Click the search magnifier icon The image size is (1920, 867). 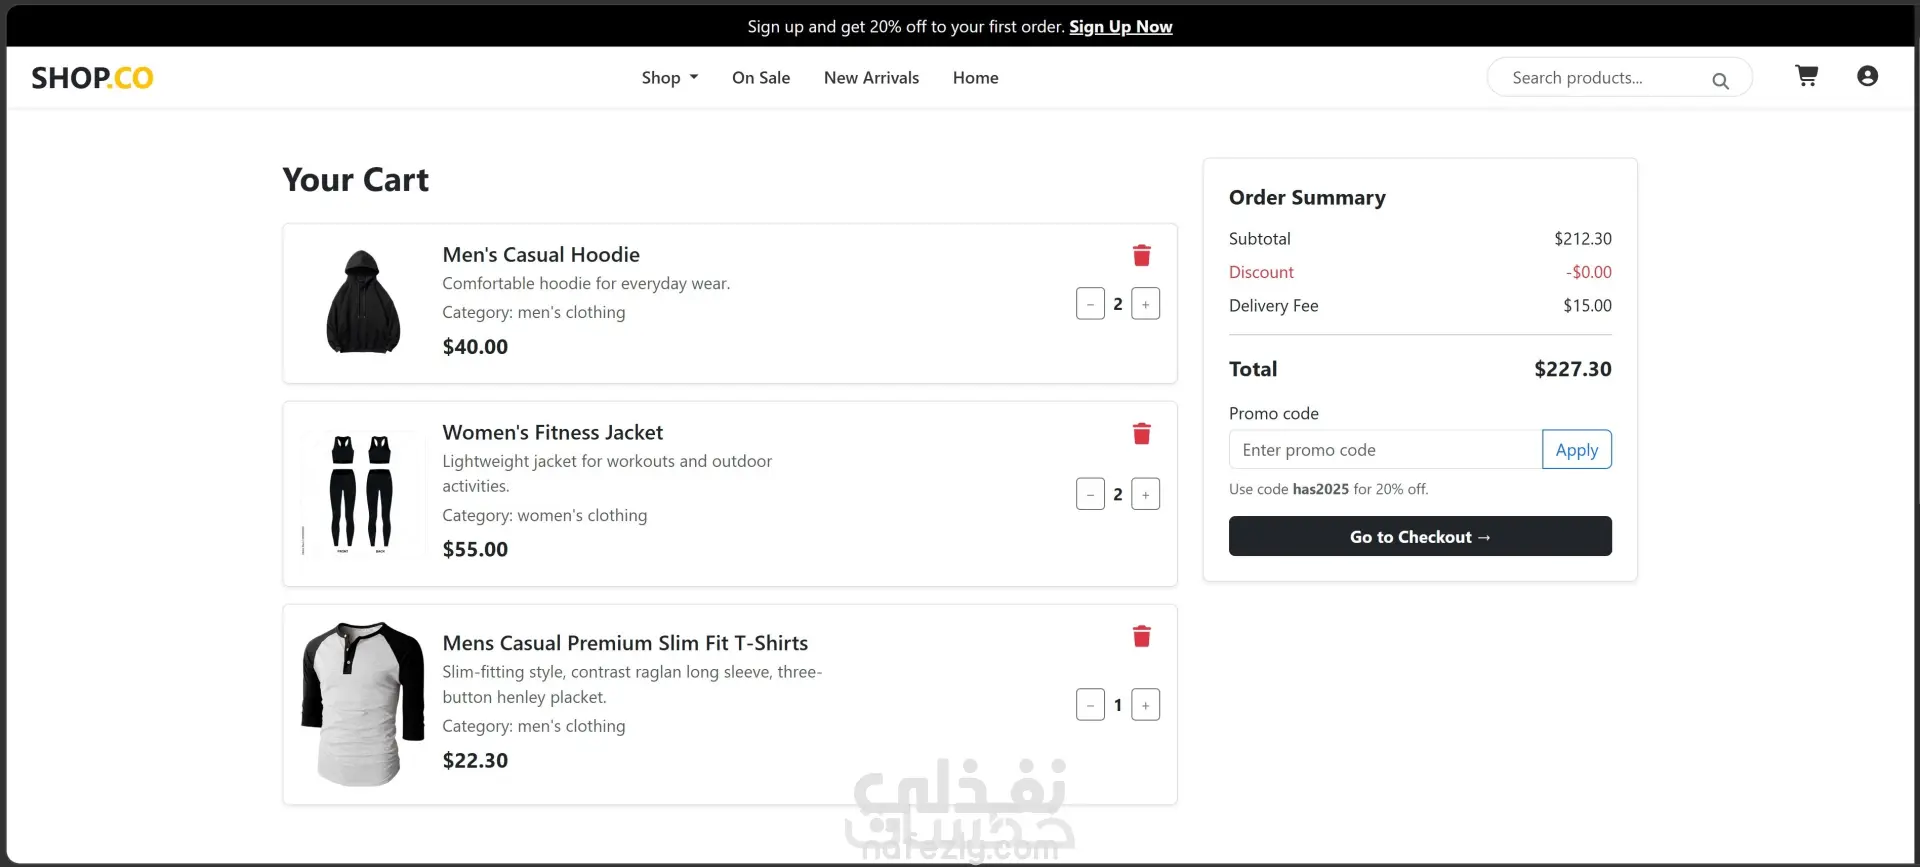[1720, 81]
